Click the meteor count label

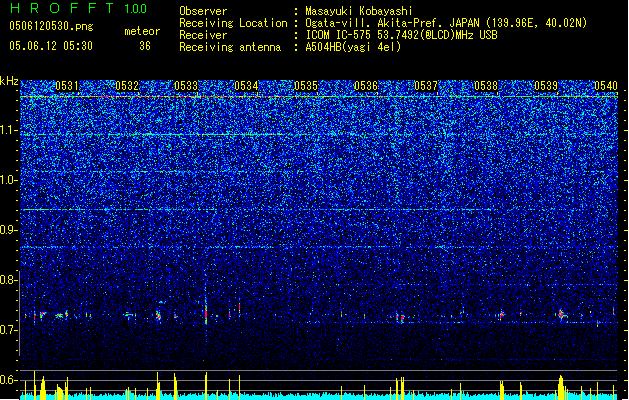(142, 31)
